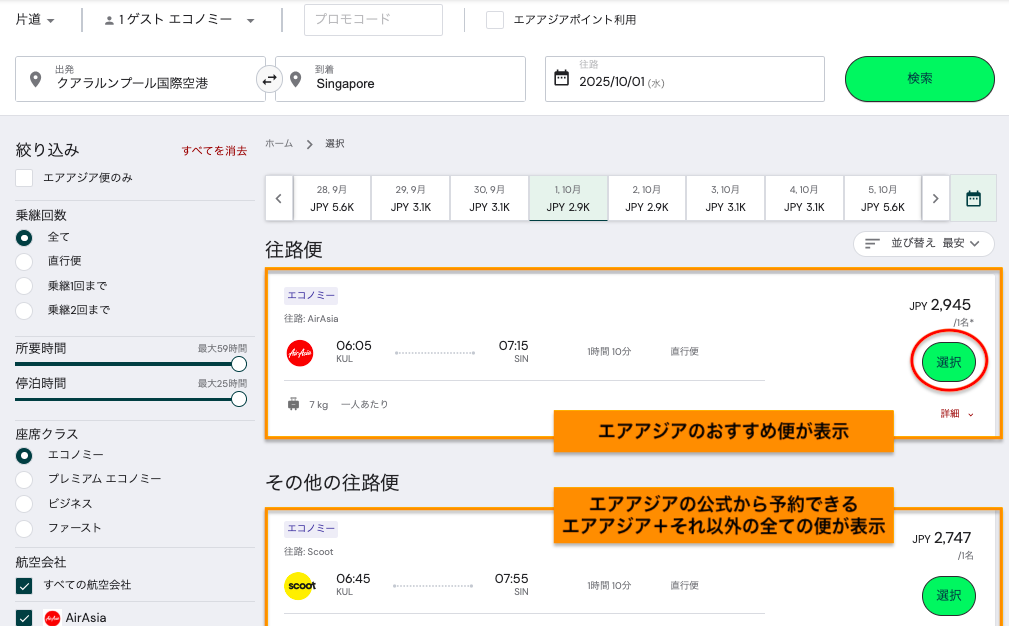The image size is (1009, 626).
Task: Select the AirAsia 06:05 flight
Action: coord(949,362)
